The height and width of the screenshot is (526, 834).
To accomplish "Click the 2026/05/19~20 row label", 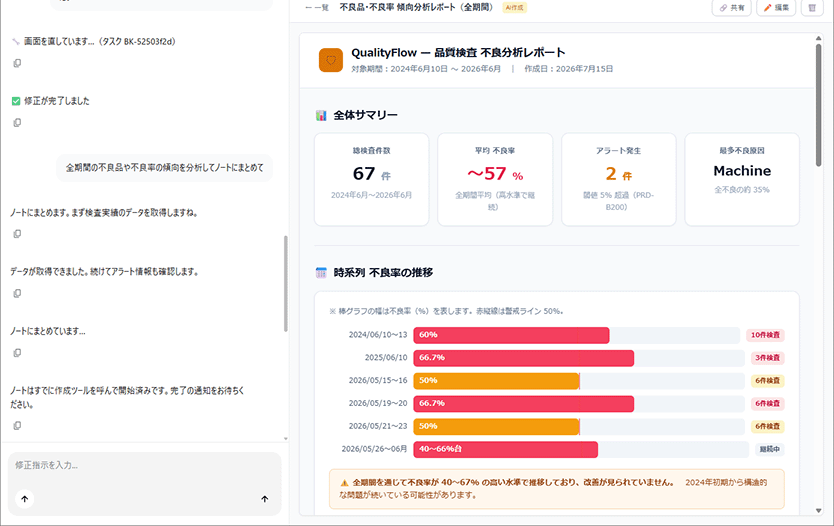I will click(378, 404).
